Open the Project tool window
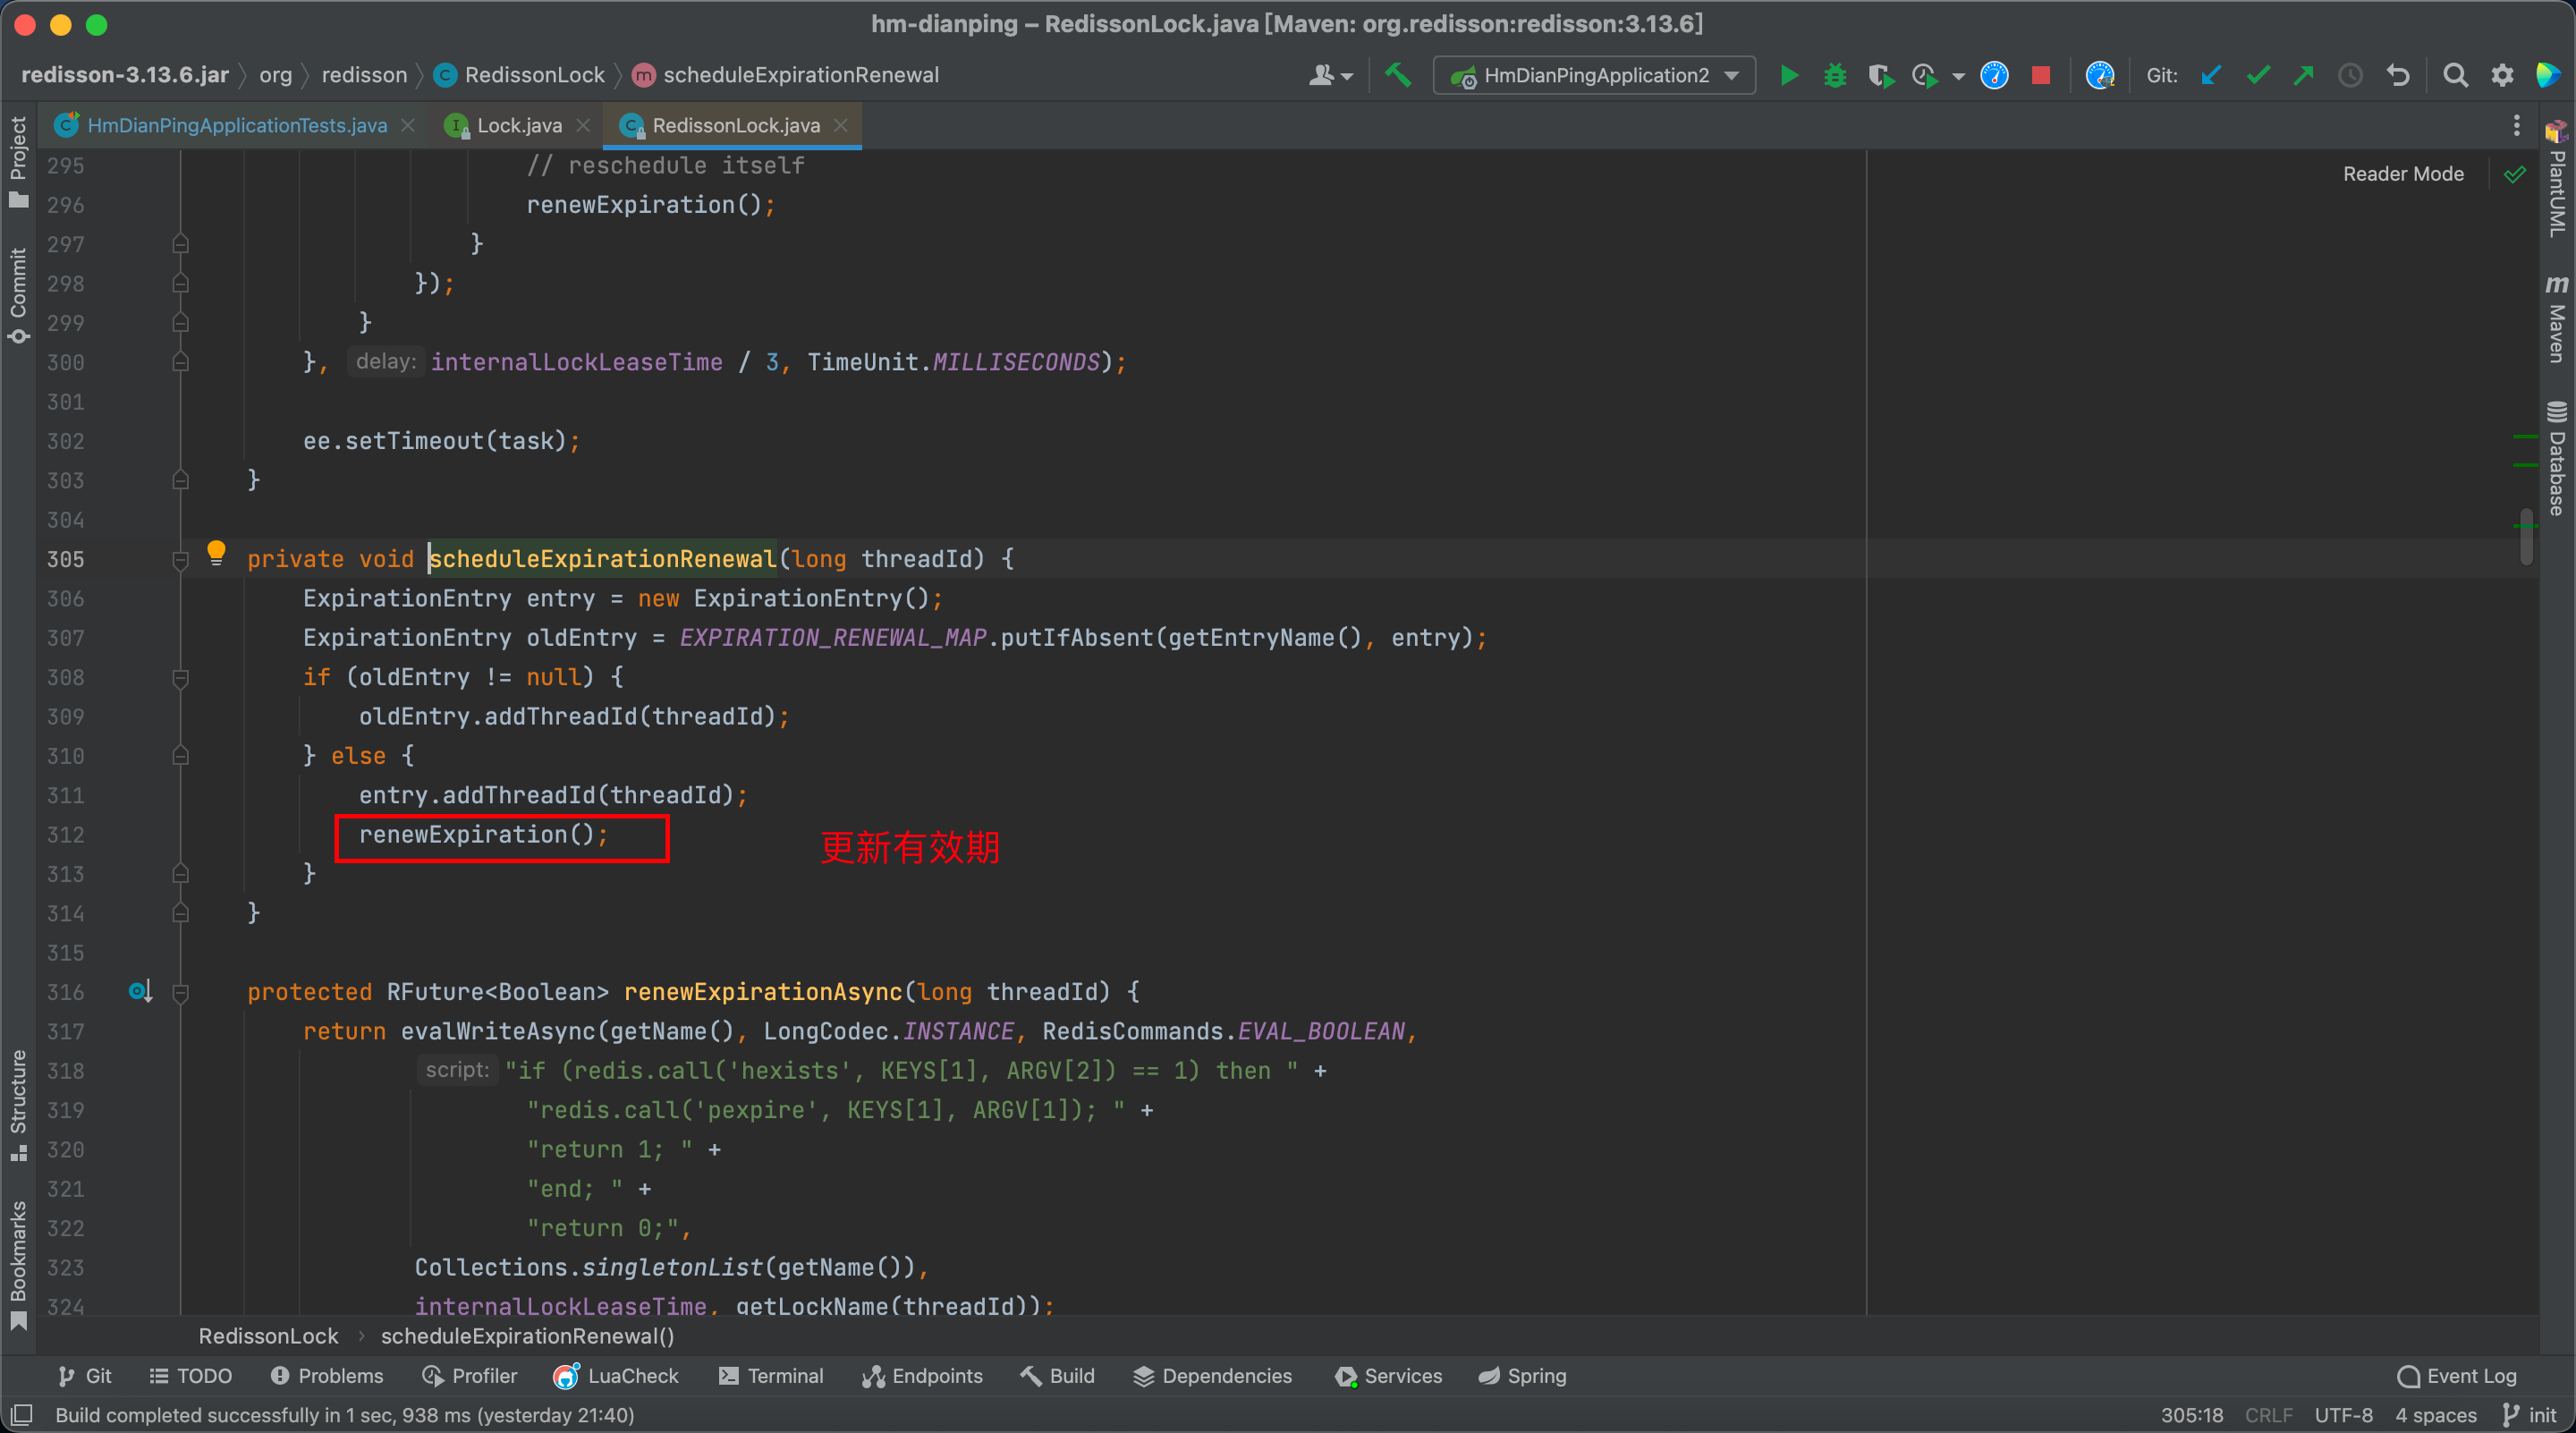 18,162
